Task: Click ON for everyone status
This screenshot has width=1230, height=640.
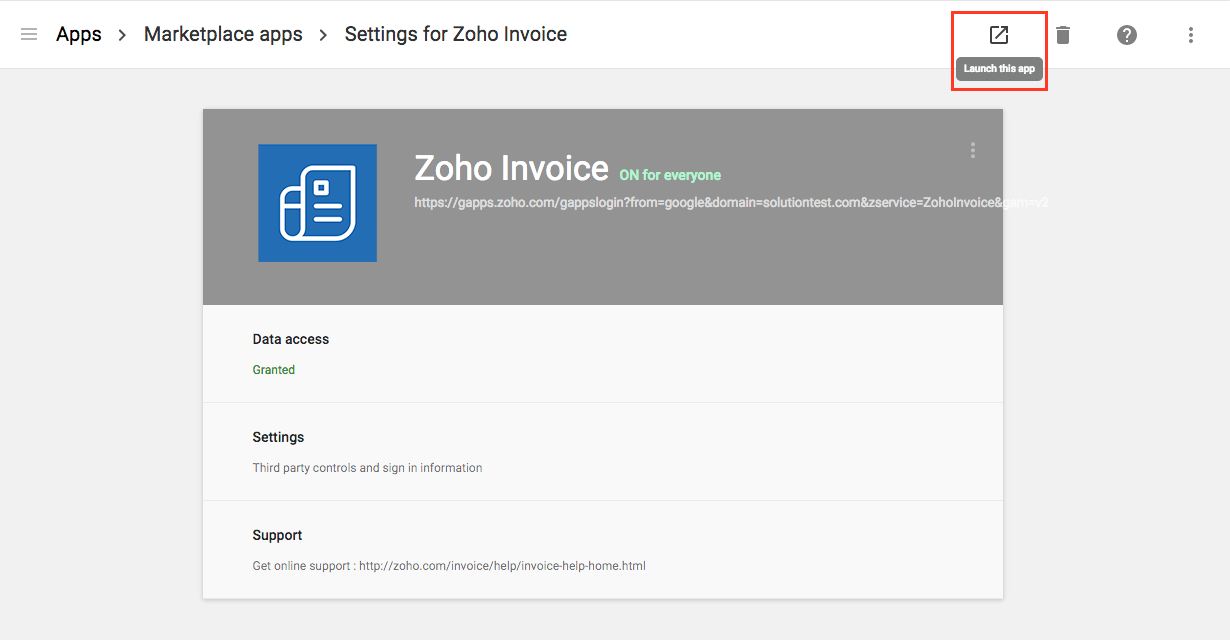Action: coord(670,175)
